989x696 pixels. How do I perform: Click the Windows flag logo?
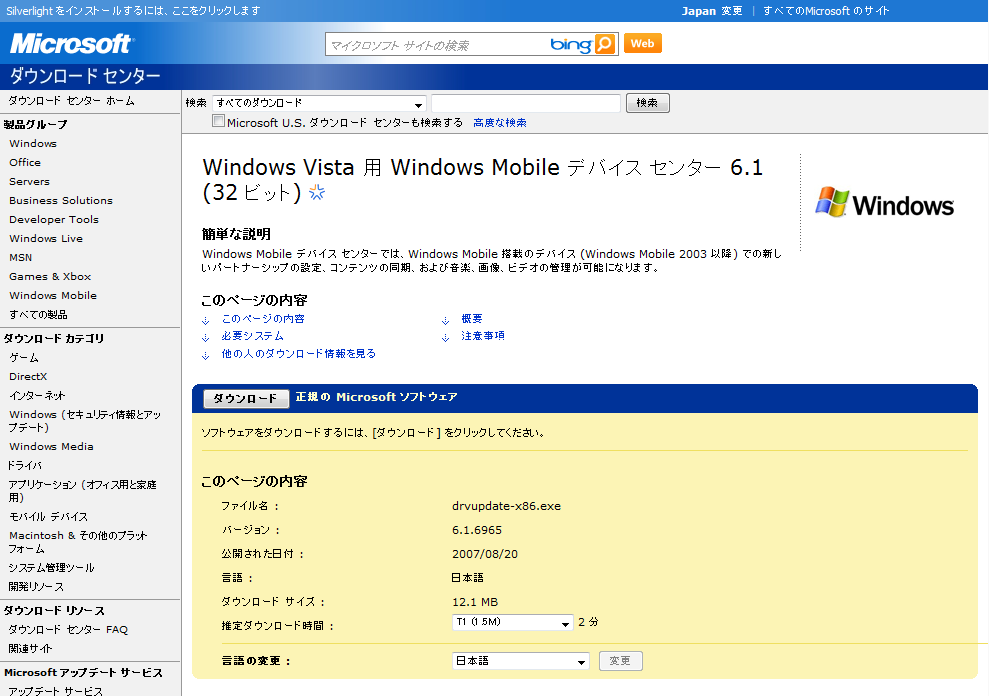pyautogui.click(x=884, y=203)
